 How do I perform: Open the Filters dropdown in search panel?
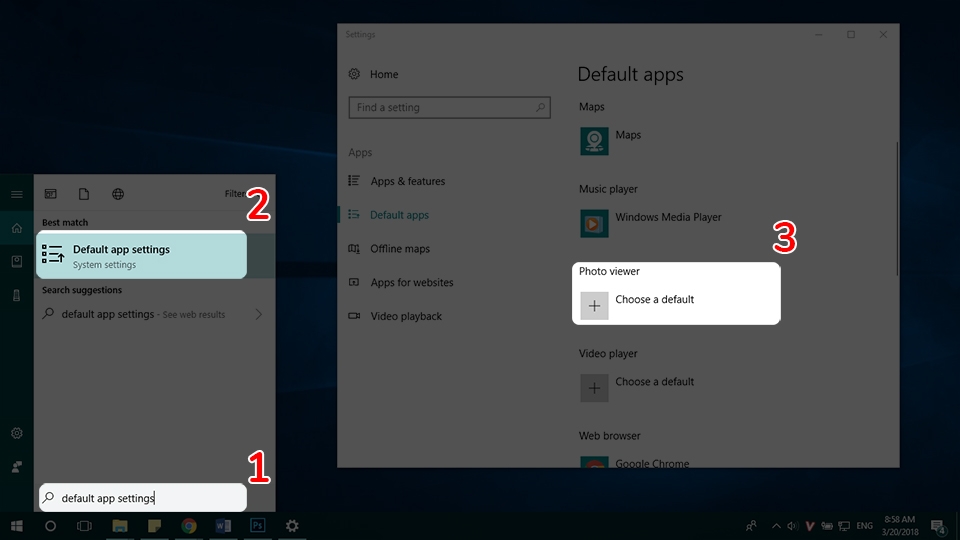pos(237,193)
